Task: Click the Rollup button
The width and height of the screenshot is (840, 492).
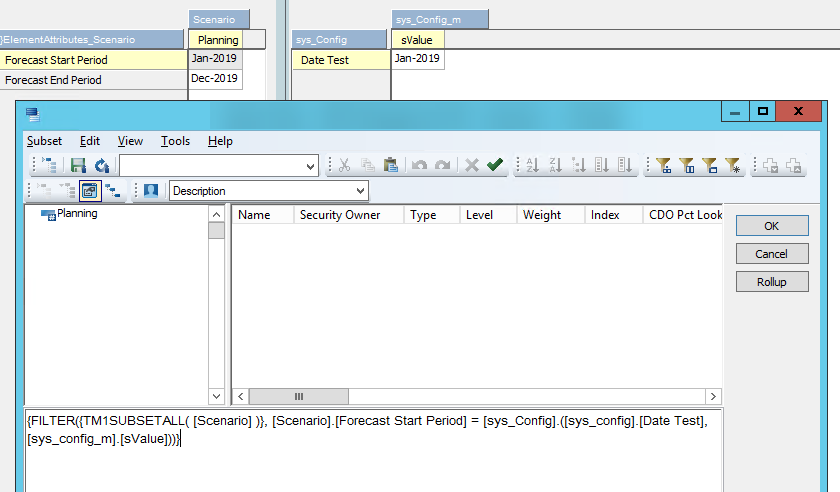Action: pyautogui.click(x=772, y=281)
